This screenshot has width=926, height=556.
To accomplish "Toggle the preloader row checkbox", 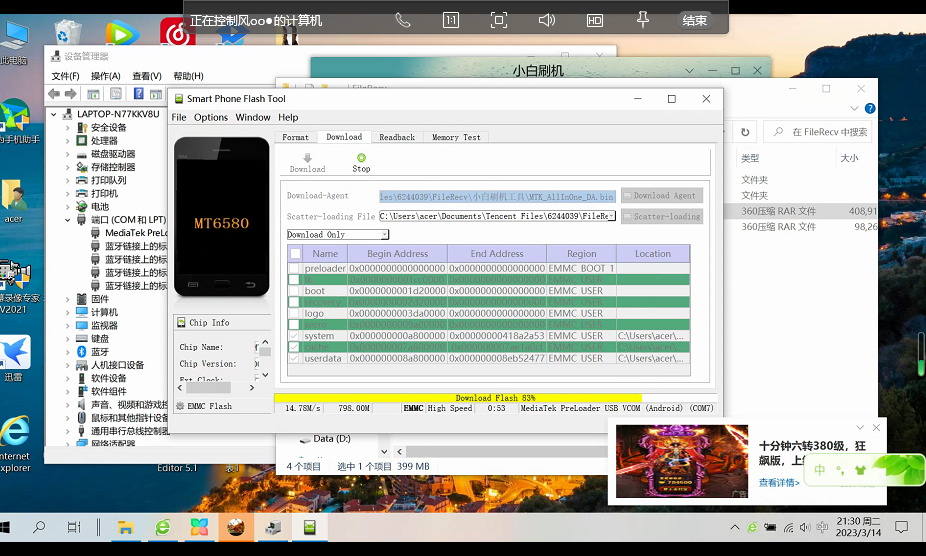I will coord(294,268).
